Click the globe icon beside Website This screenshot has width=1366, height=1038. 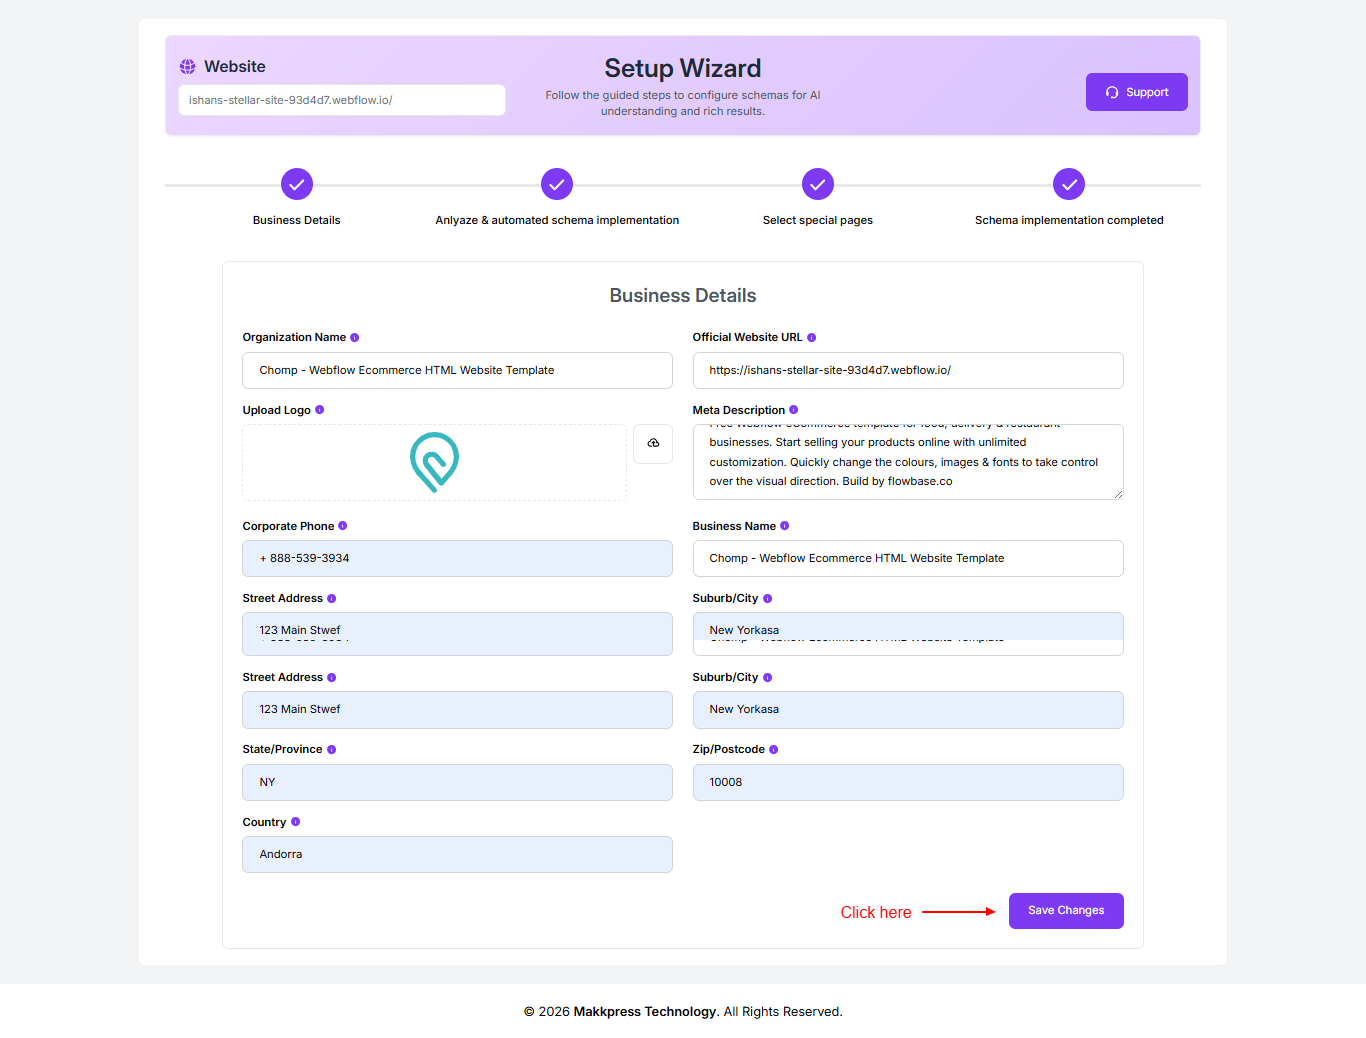[188, 67]
